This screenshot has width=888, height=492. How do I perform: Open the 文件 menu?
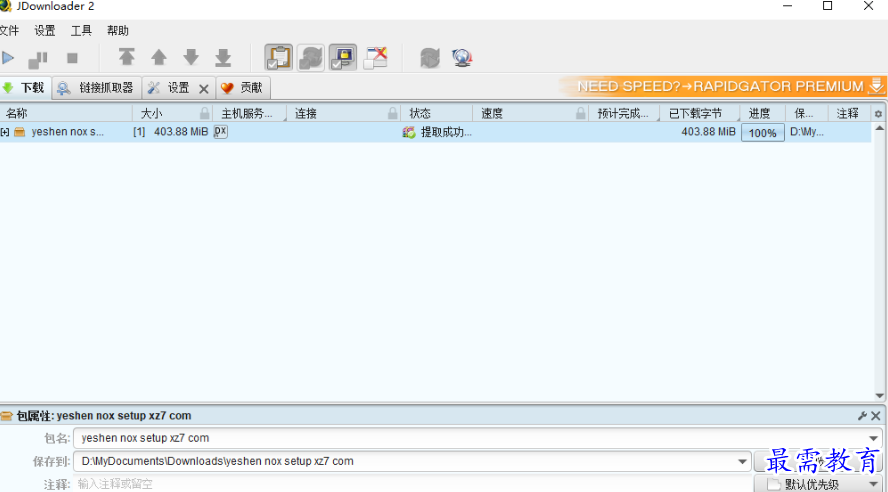tap(9, 31)
